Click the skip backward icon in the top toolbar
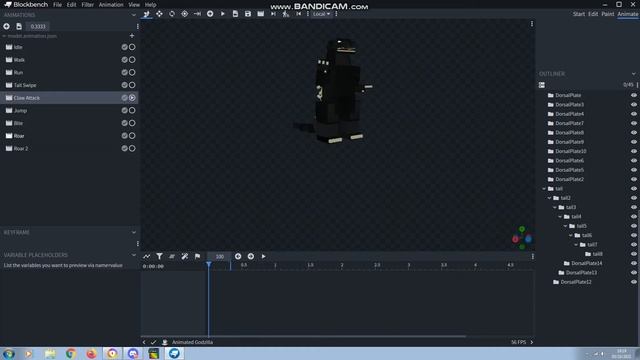 pos(298,14)
